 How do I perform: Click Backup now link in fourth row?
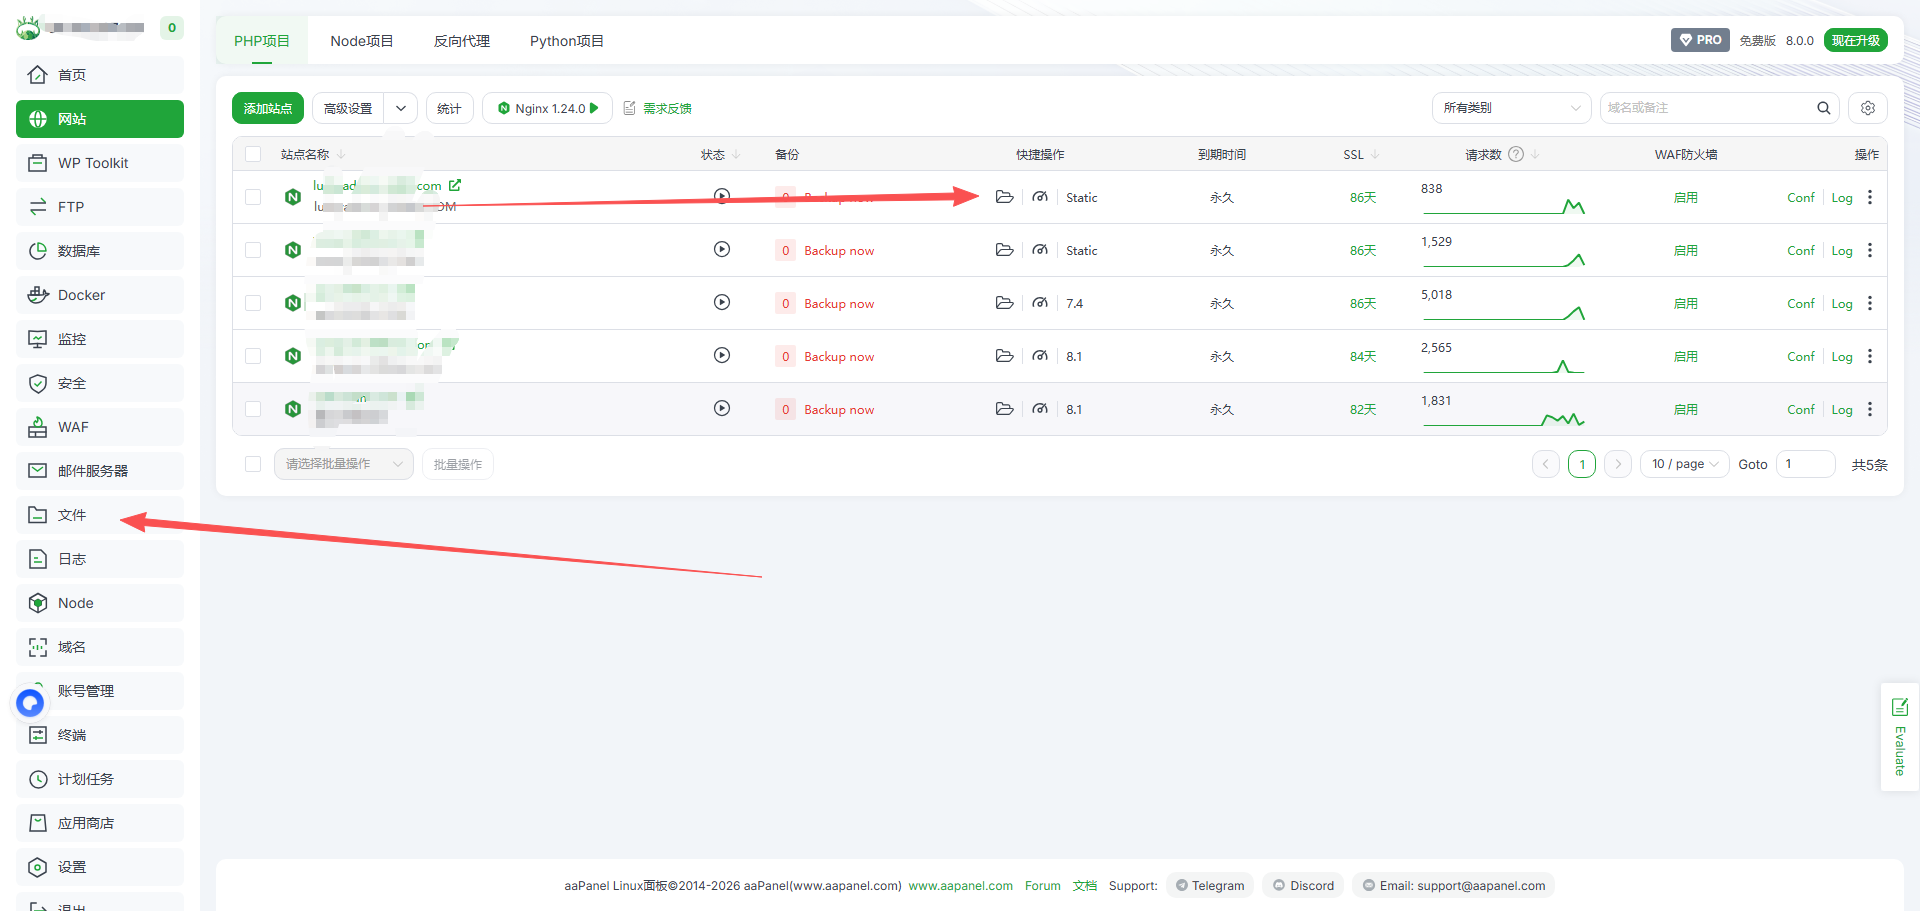pyautogui.click(x=838, y=357)
